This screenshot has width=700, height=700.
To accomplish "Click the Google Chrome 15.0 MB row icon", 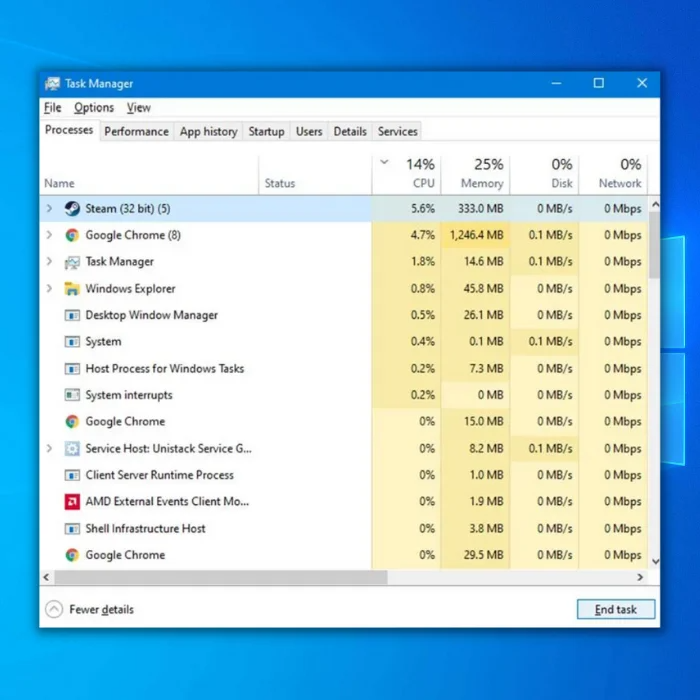I will tap(72, 421).
